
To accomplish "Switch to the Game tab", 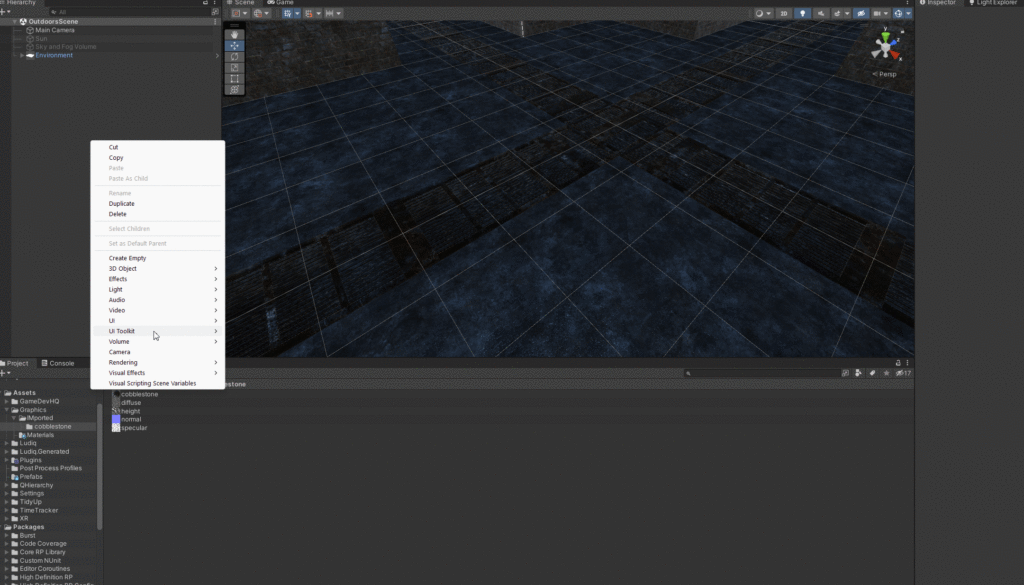I will [x=284, y=3].
